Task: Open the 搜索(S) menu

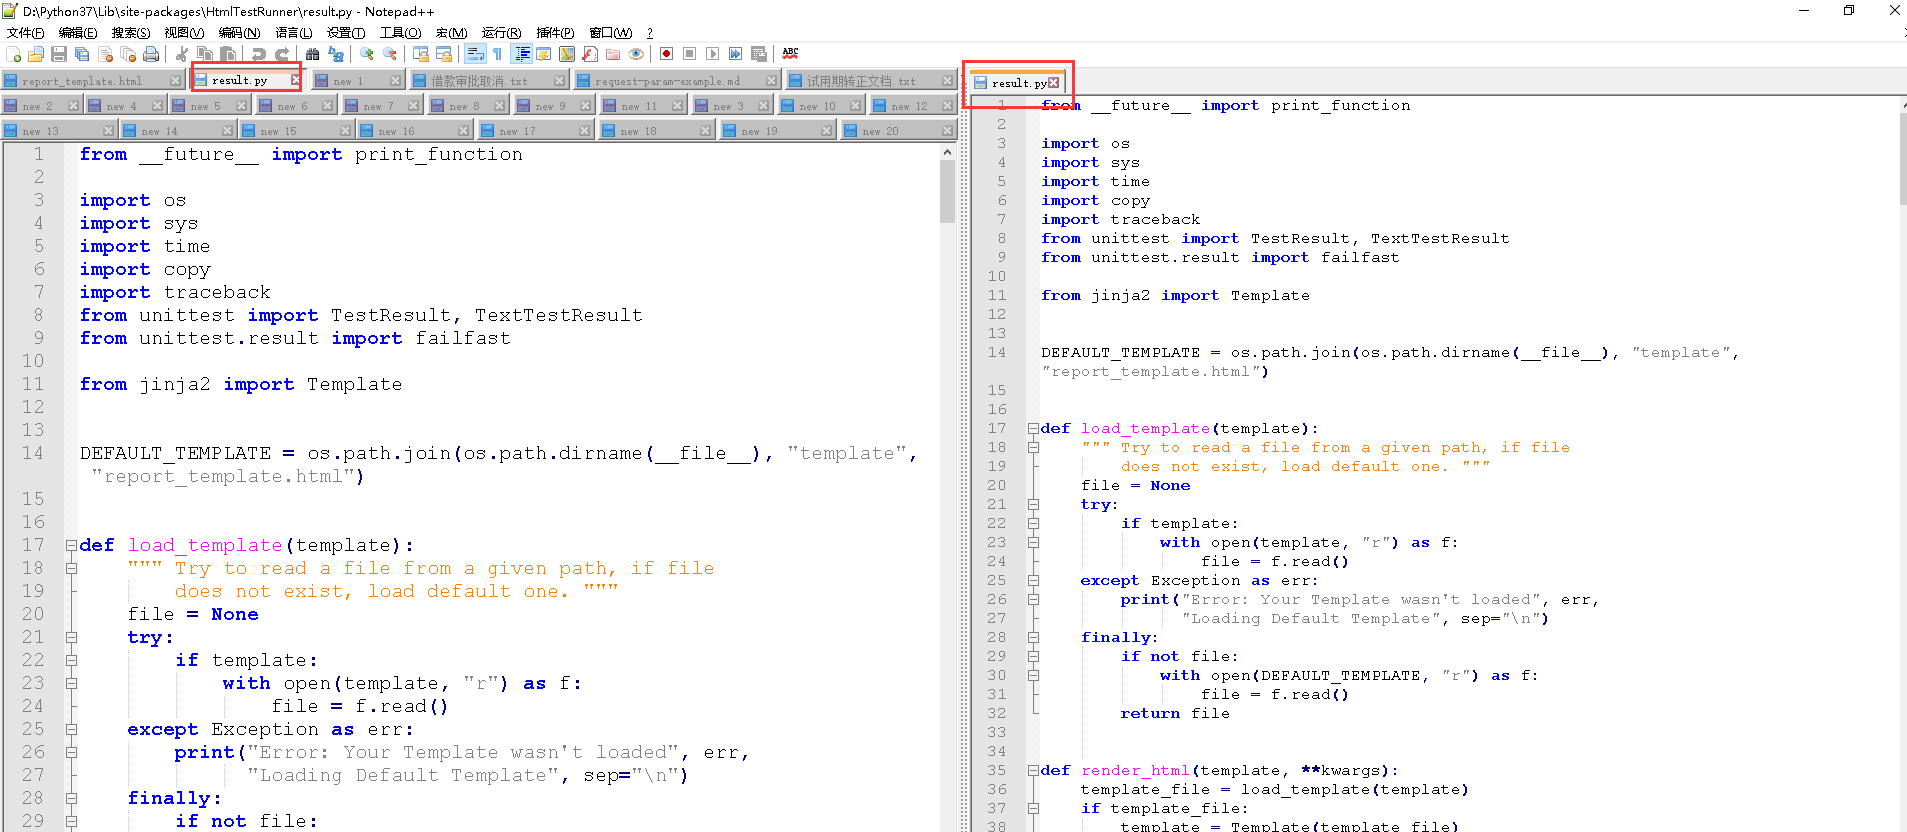Action: point(131,33)
